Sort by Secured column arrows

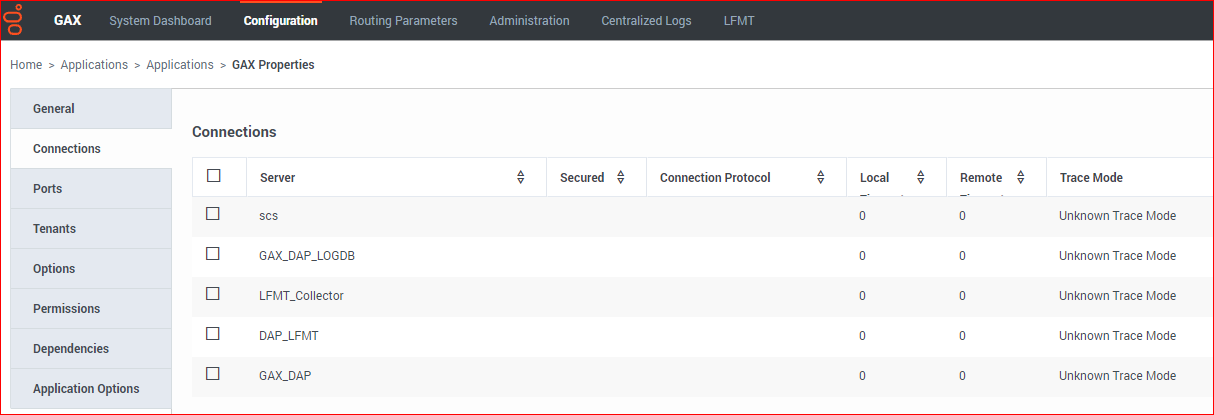[x=621, y=177]
